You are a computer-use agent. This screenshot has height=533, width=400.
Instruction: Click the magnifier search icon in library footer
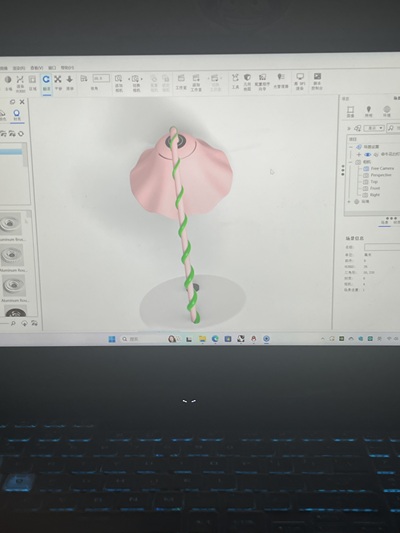13,323
